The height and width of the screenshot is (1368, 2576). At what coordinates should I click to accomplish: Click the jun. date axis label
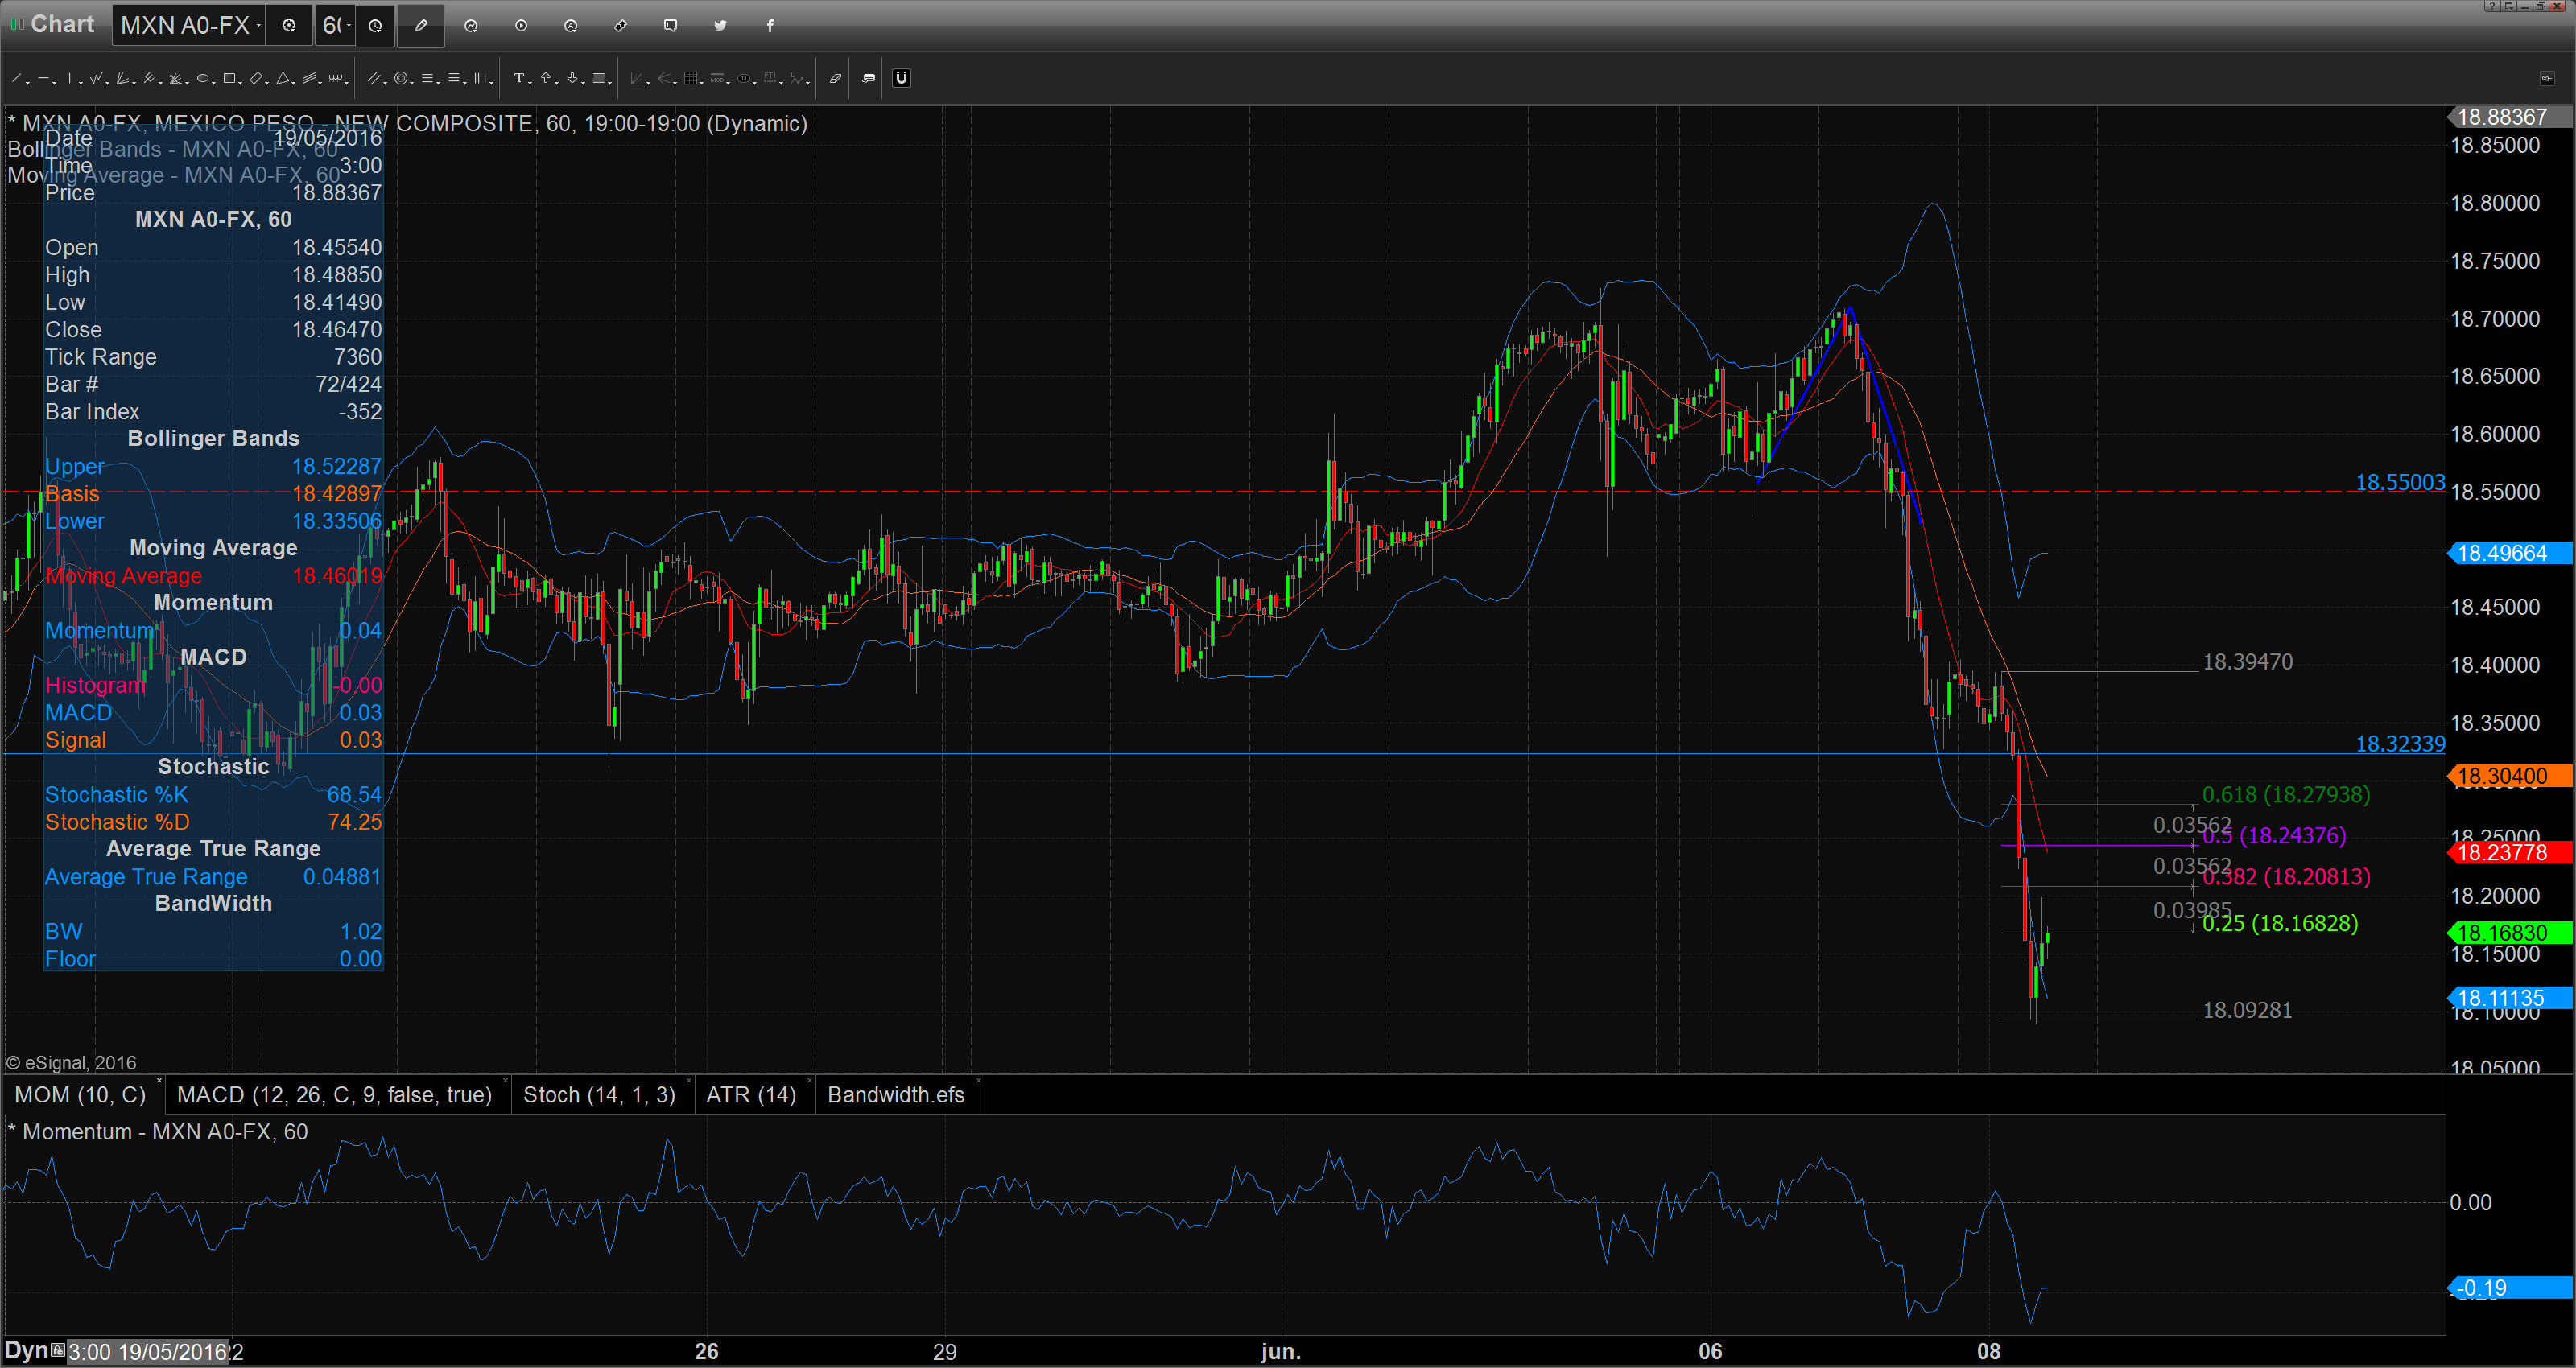click(1280, 1352)
